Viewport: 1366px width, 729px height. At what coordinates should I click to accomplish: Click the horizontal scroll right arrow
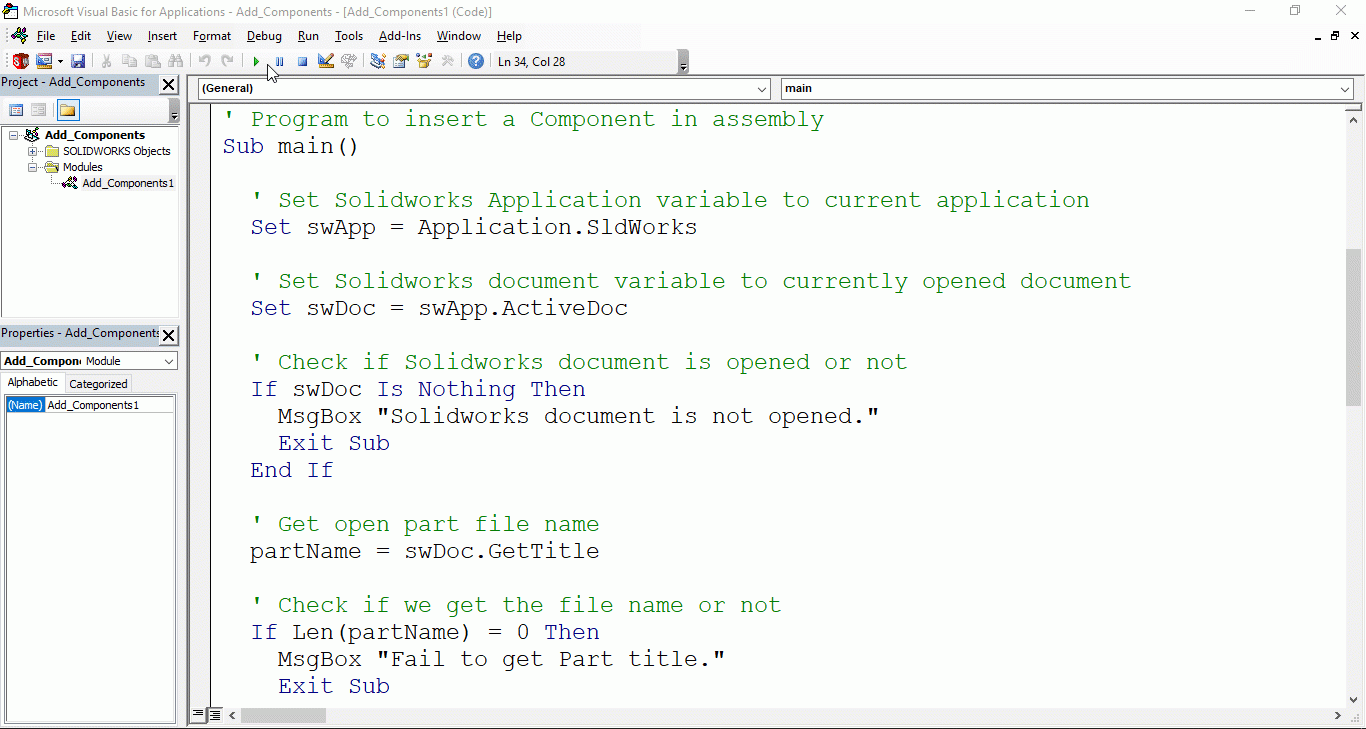[1338, 716]
